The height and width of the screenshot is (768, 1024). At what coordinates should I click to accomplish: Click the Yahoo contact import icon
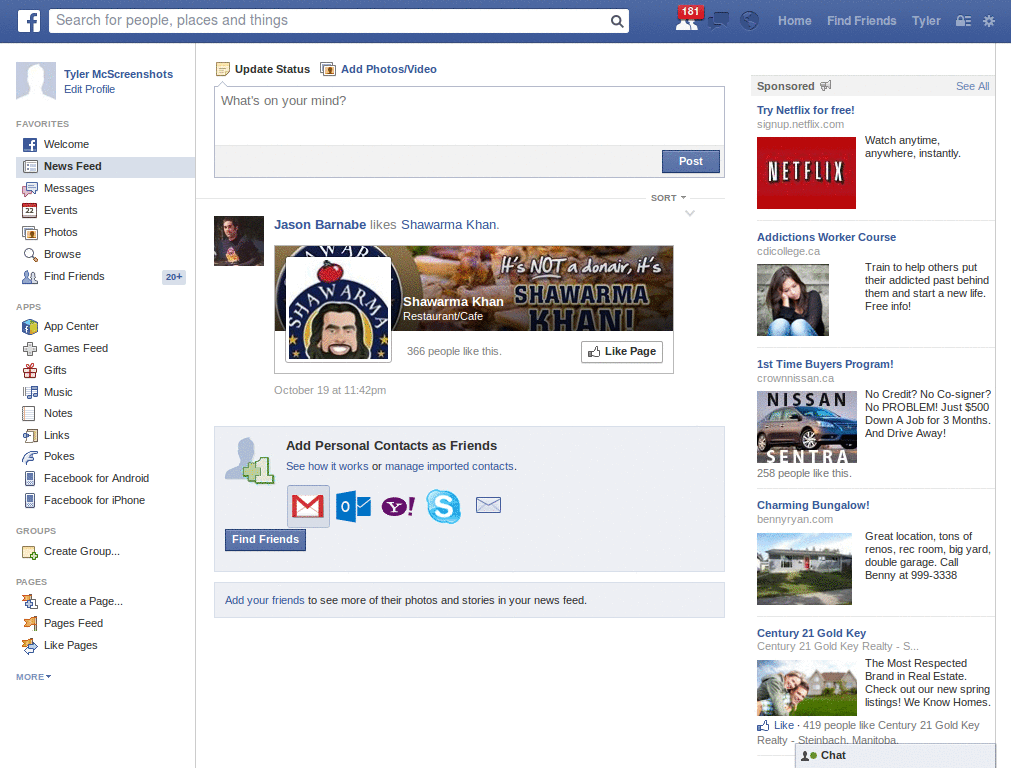click(x=397, y=506)
